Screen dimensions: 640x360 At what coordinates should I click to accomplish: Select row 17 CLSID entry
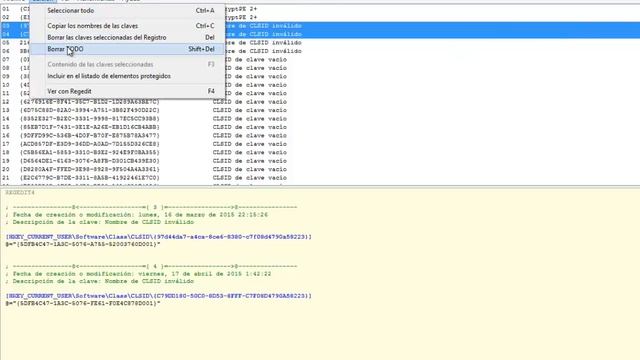coord(320,144)
